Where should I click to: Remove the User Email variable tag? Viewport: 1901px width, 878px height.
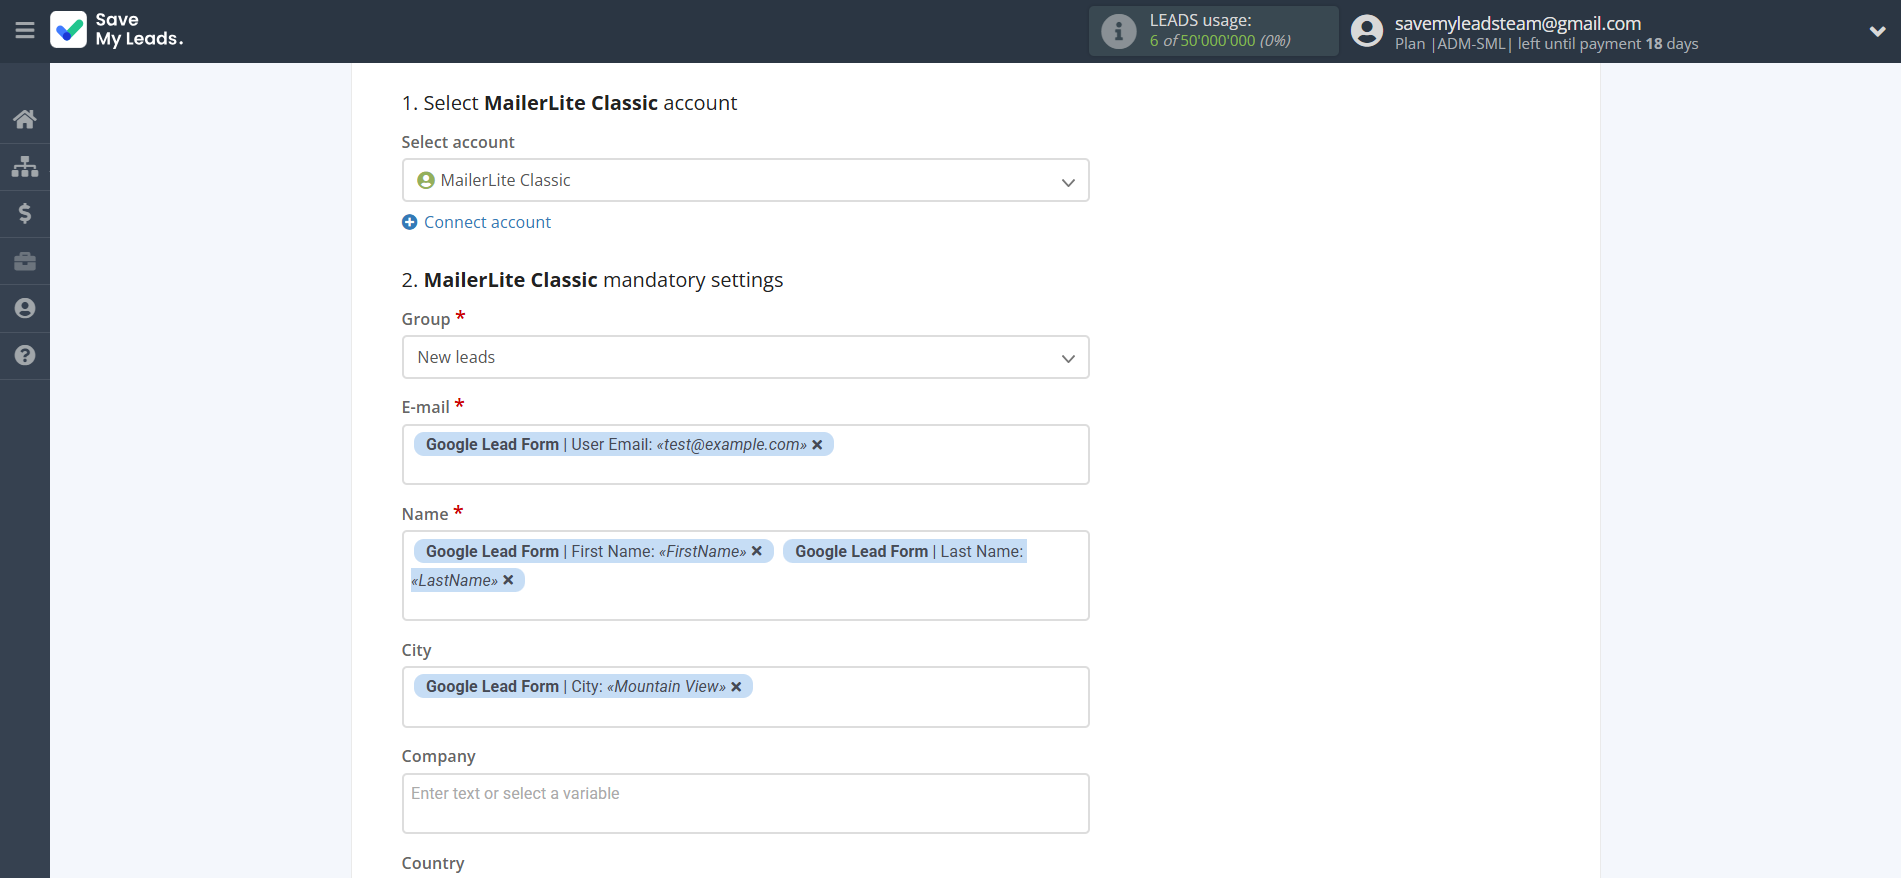817,445
